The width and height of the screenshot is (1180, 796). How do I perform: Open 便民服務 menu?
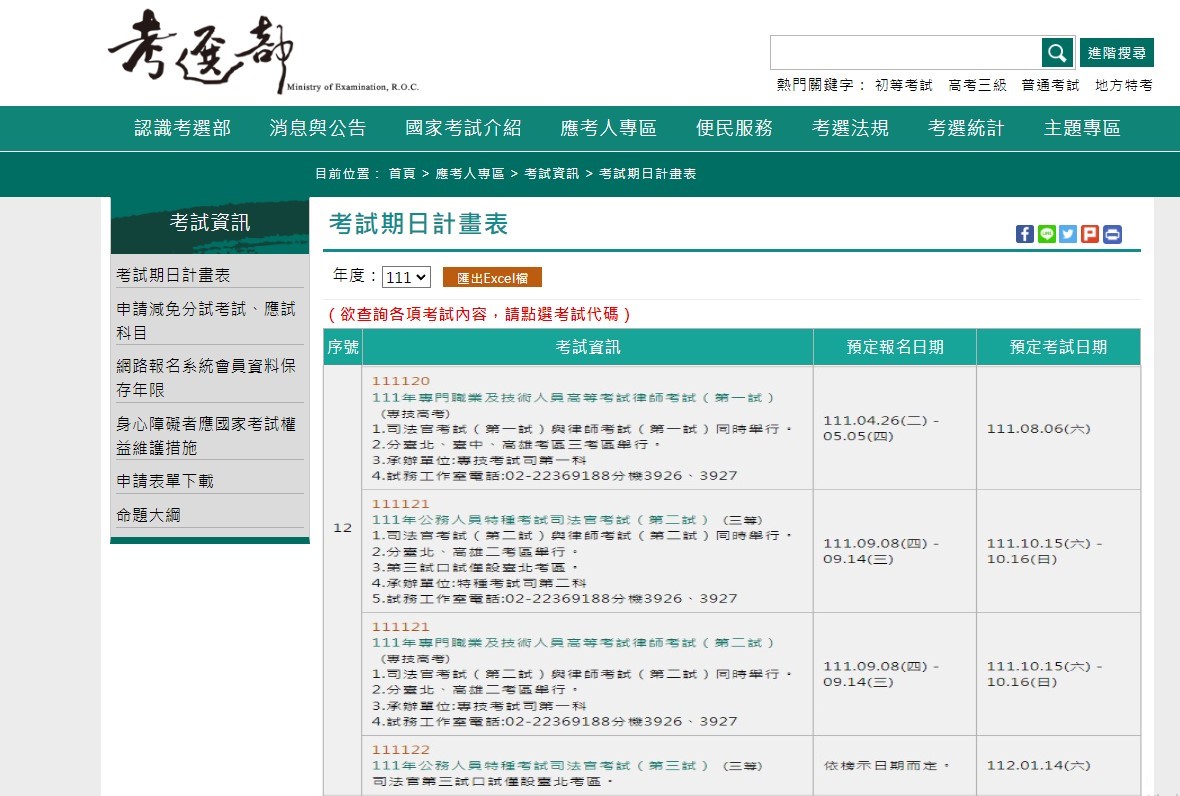click(x=734, y=129)
